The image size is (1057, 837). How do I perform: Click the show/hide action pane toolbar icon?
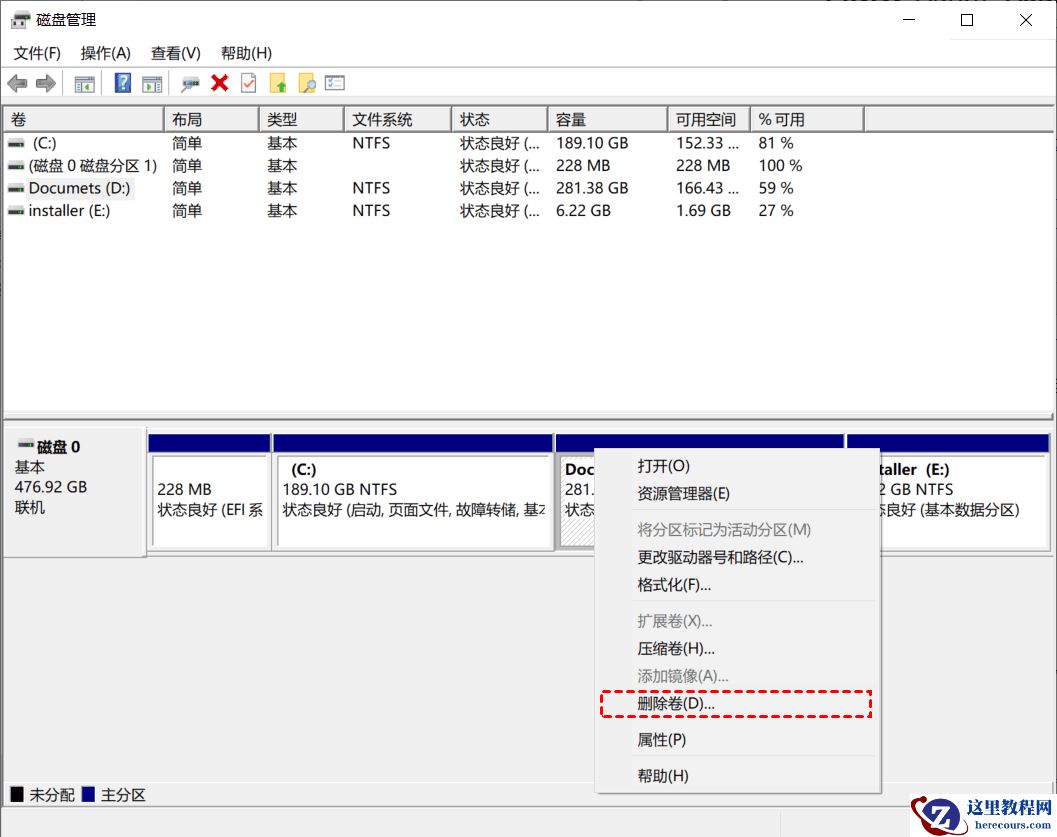(x=151, y=83)
